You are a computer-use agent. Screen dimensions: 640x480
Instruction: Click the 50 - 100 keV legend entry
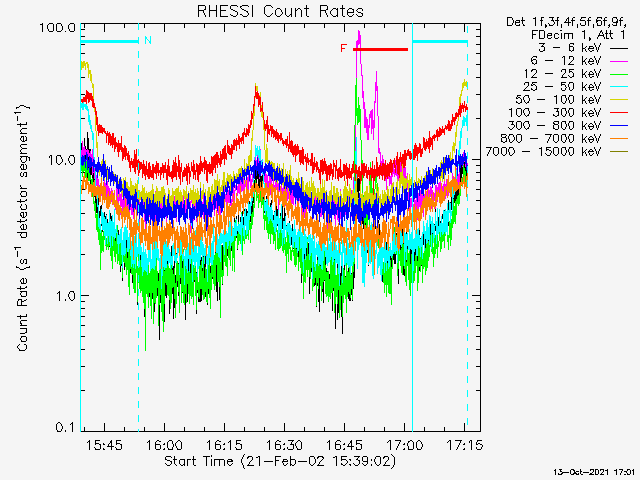click(572, 100)
